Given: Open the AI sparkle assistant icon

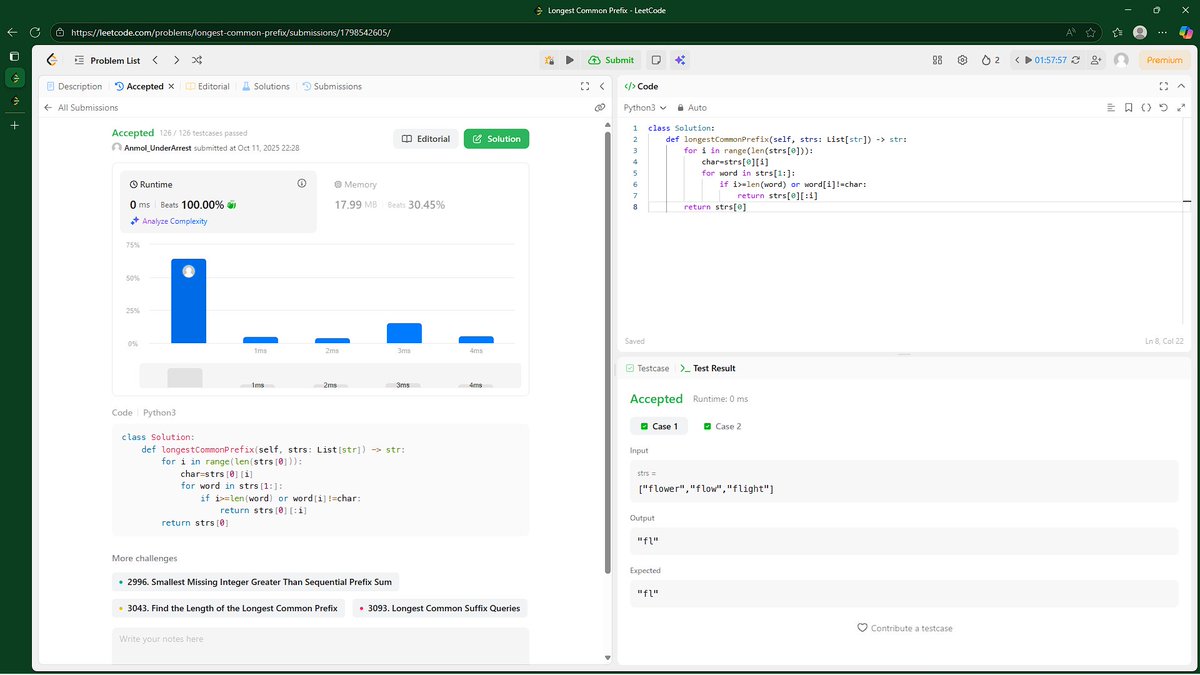Looking at the screenshot, I should click(680, 60).
